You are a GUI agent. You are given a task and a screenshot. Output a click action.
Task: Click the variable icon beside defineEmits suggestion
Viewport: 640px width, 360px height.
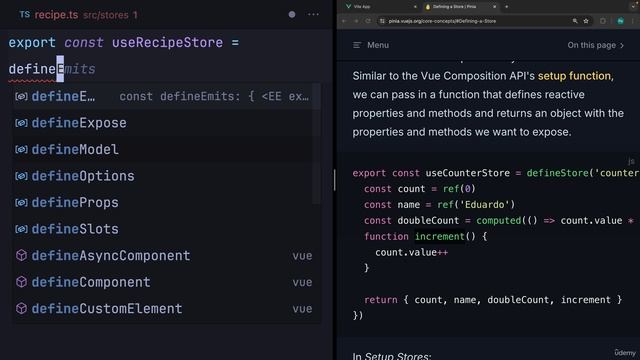tap(22, 96)
